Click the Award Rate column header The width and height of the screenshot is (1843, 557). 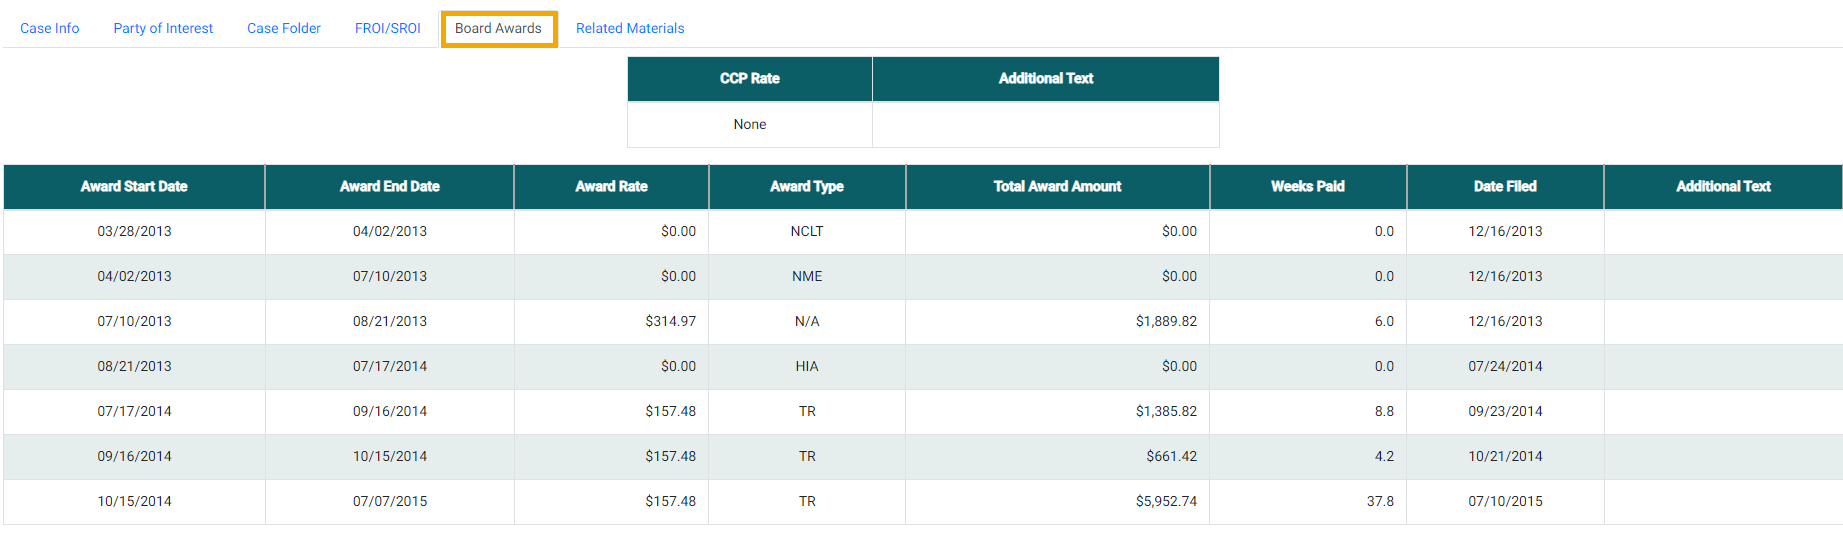click(611, 186)
